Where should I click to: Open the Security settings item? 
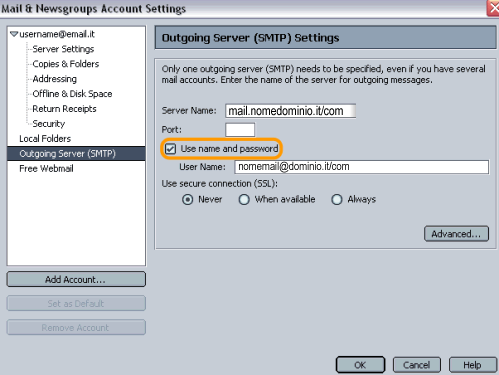tap(49, 124)
